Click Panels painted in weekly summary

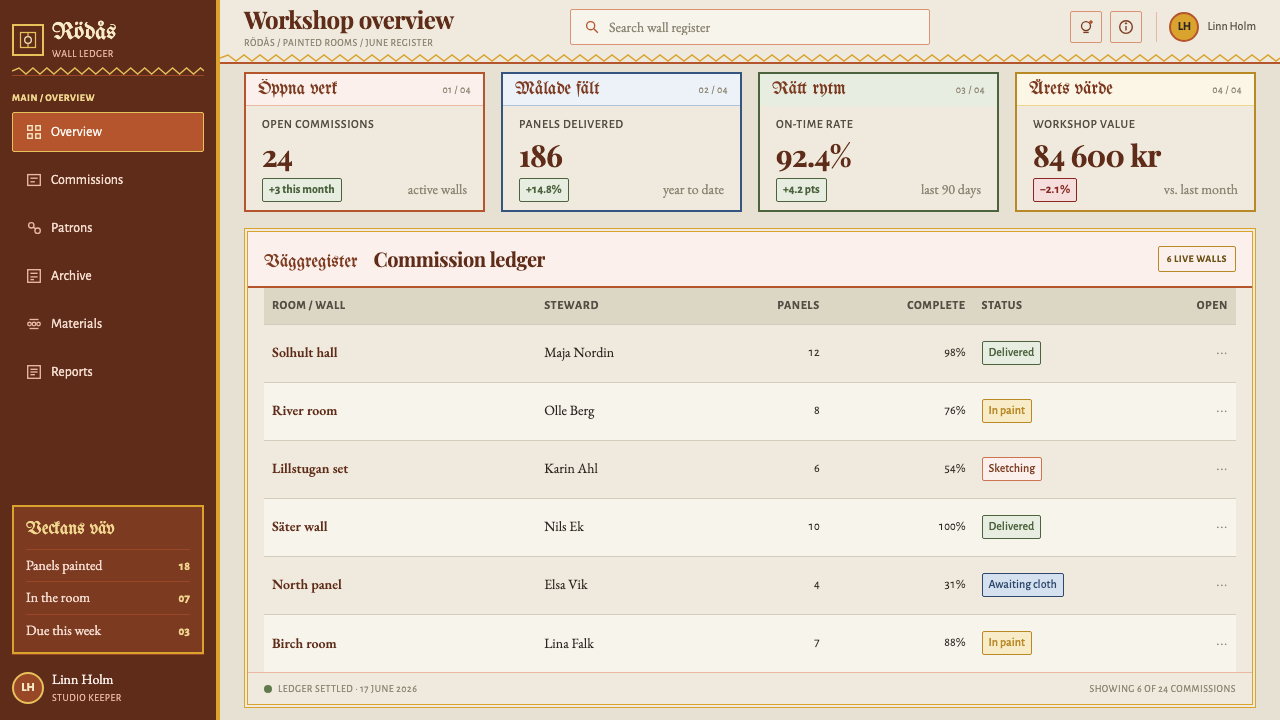108,566
